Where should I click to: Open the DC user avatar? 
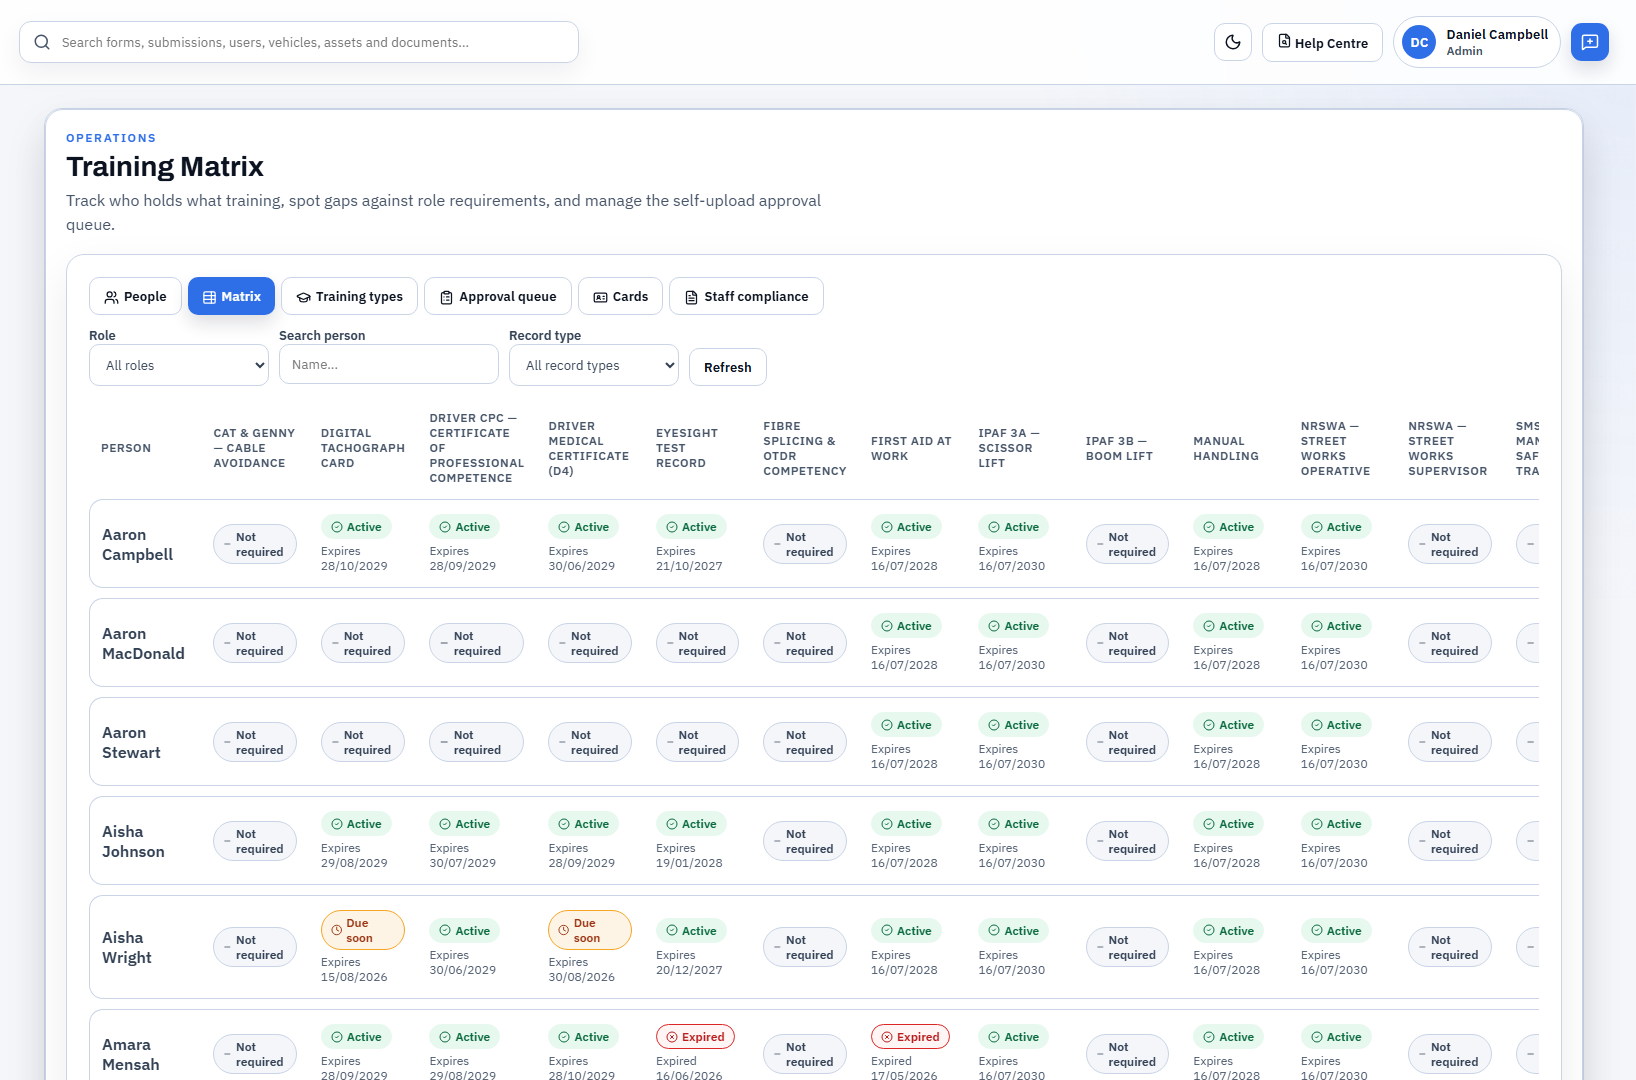1419,42
